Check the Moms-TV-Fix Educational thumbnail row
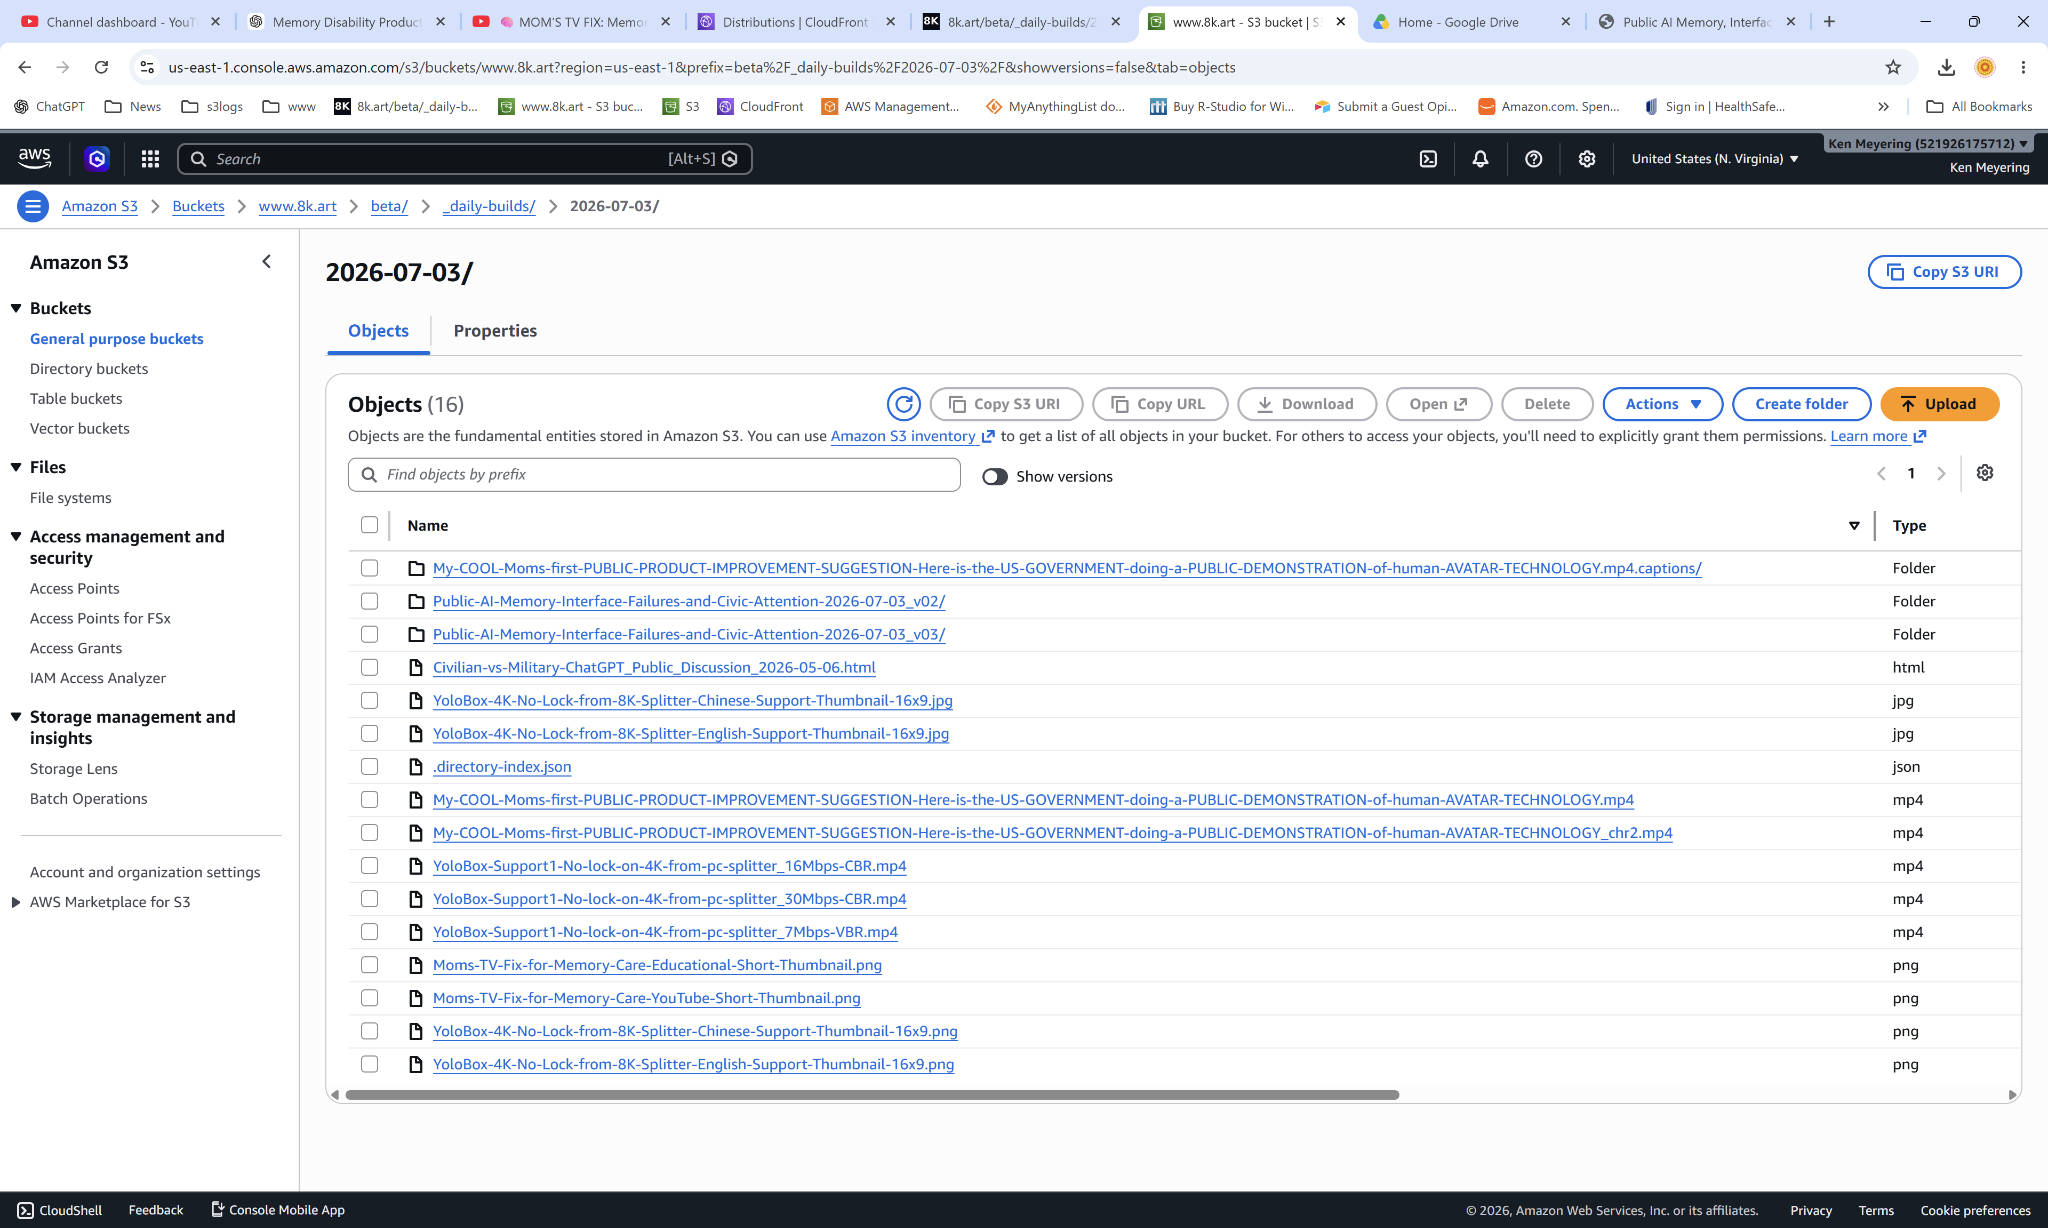 370,965
